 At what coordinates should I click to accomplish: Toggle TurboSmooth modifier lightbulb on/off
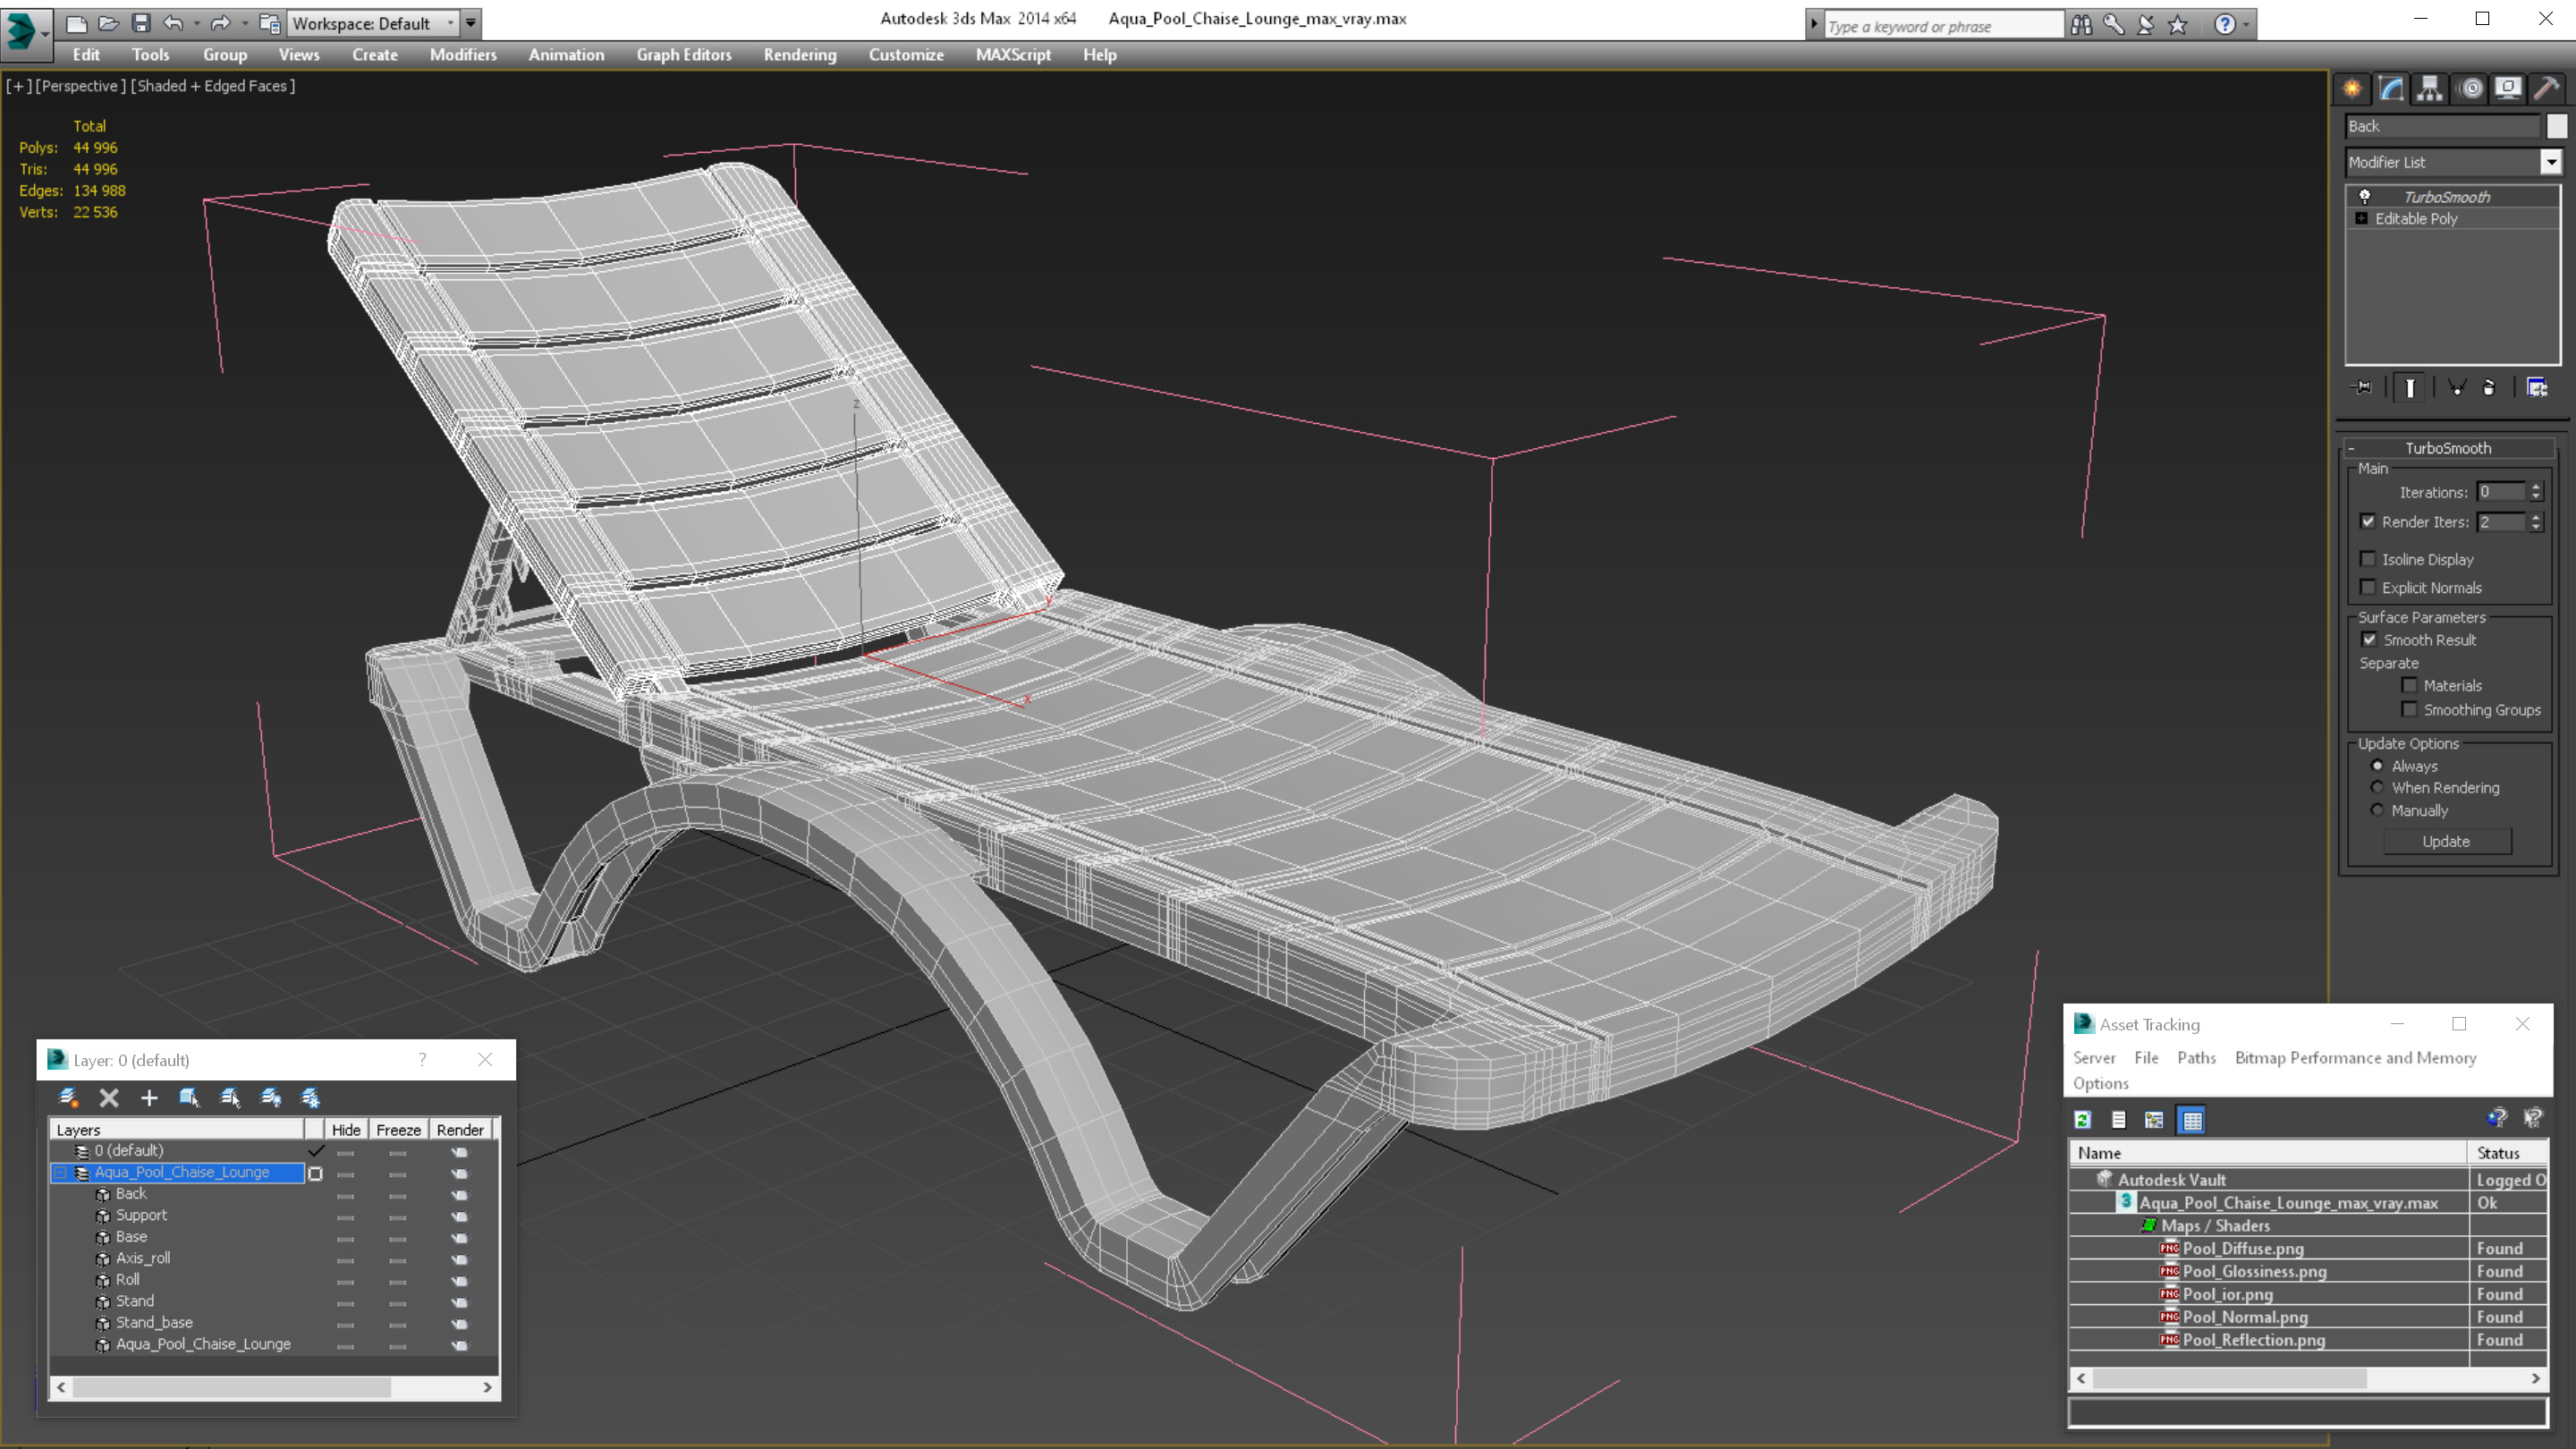tap(2364, 197)
